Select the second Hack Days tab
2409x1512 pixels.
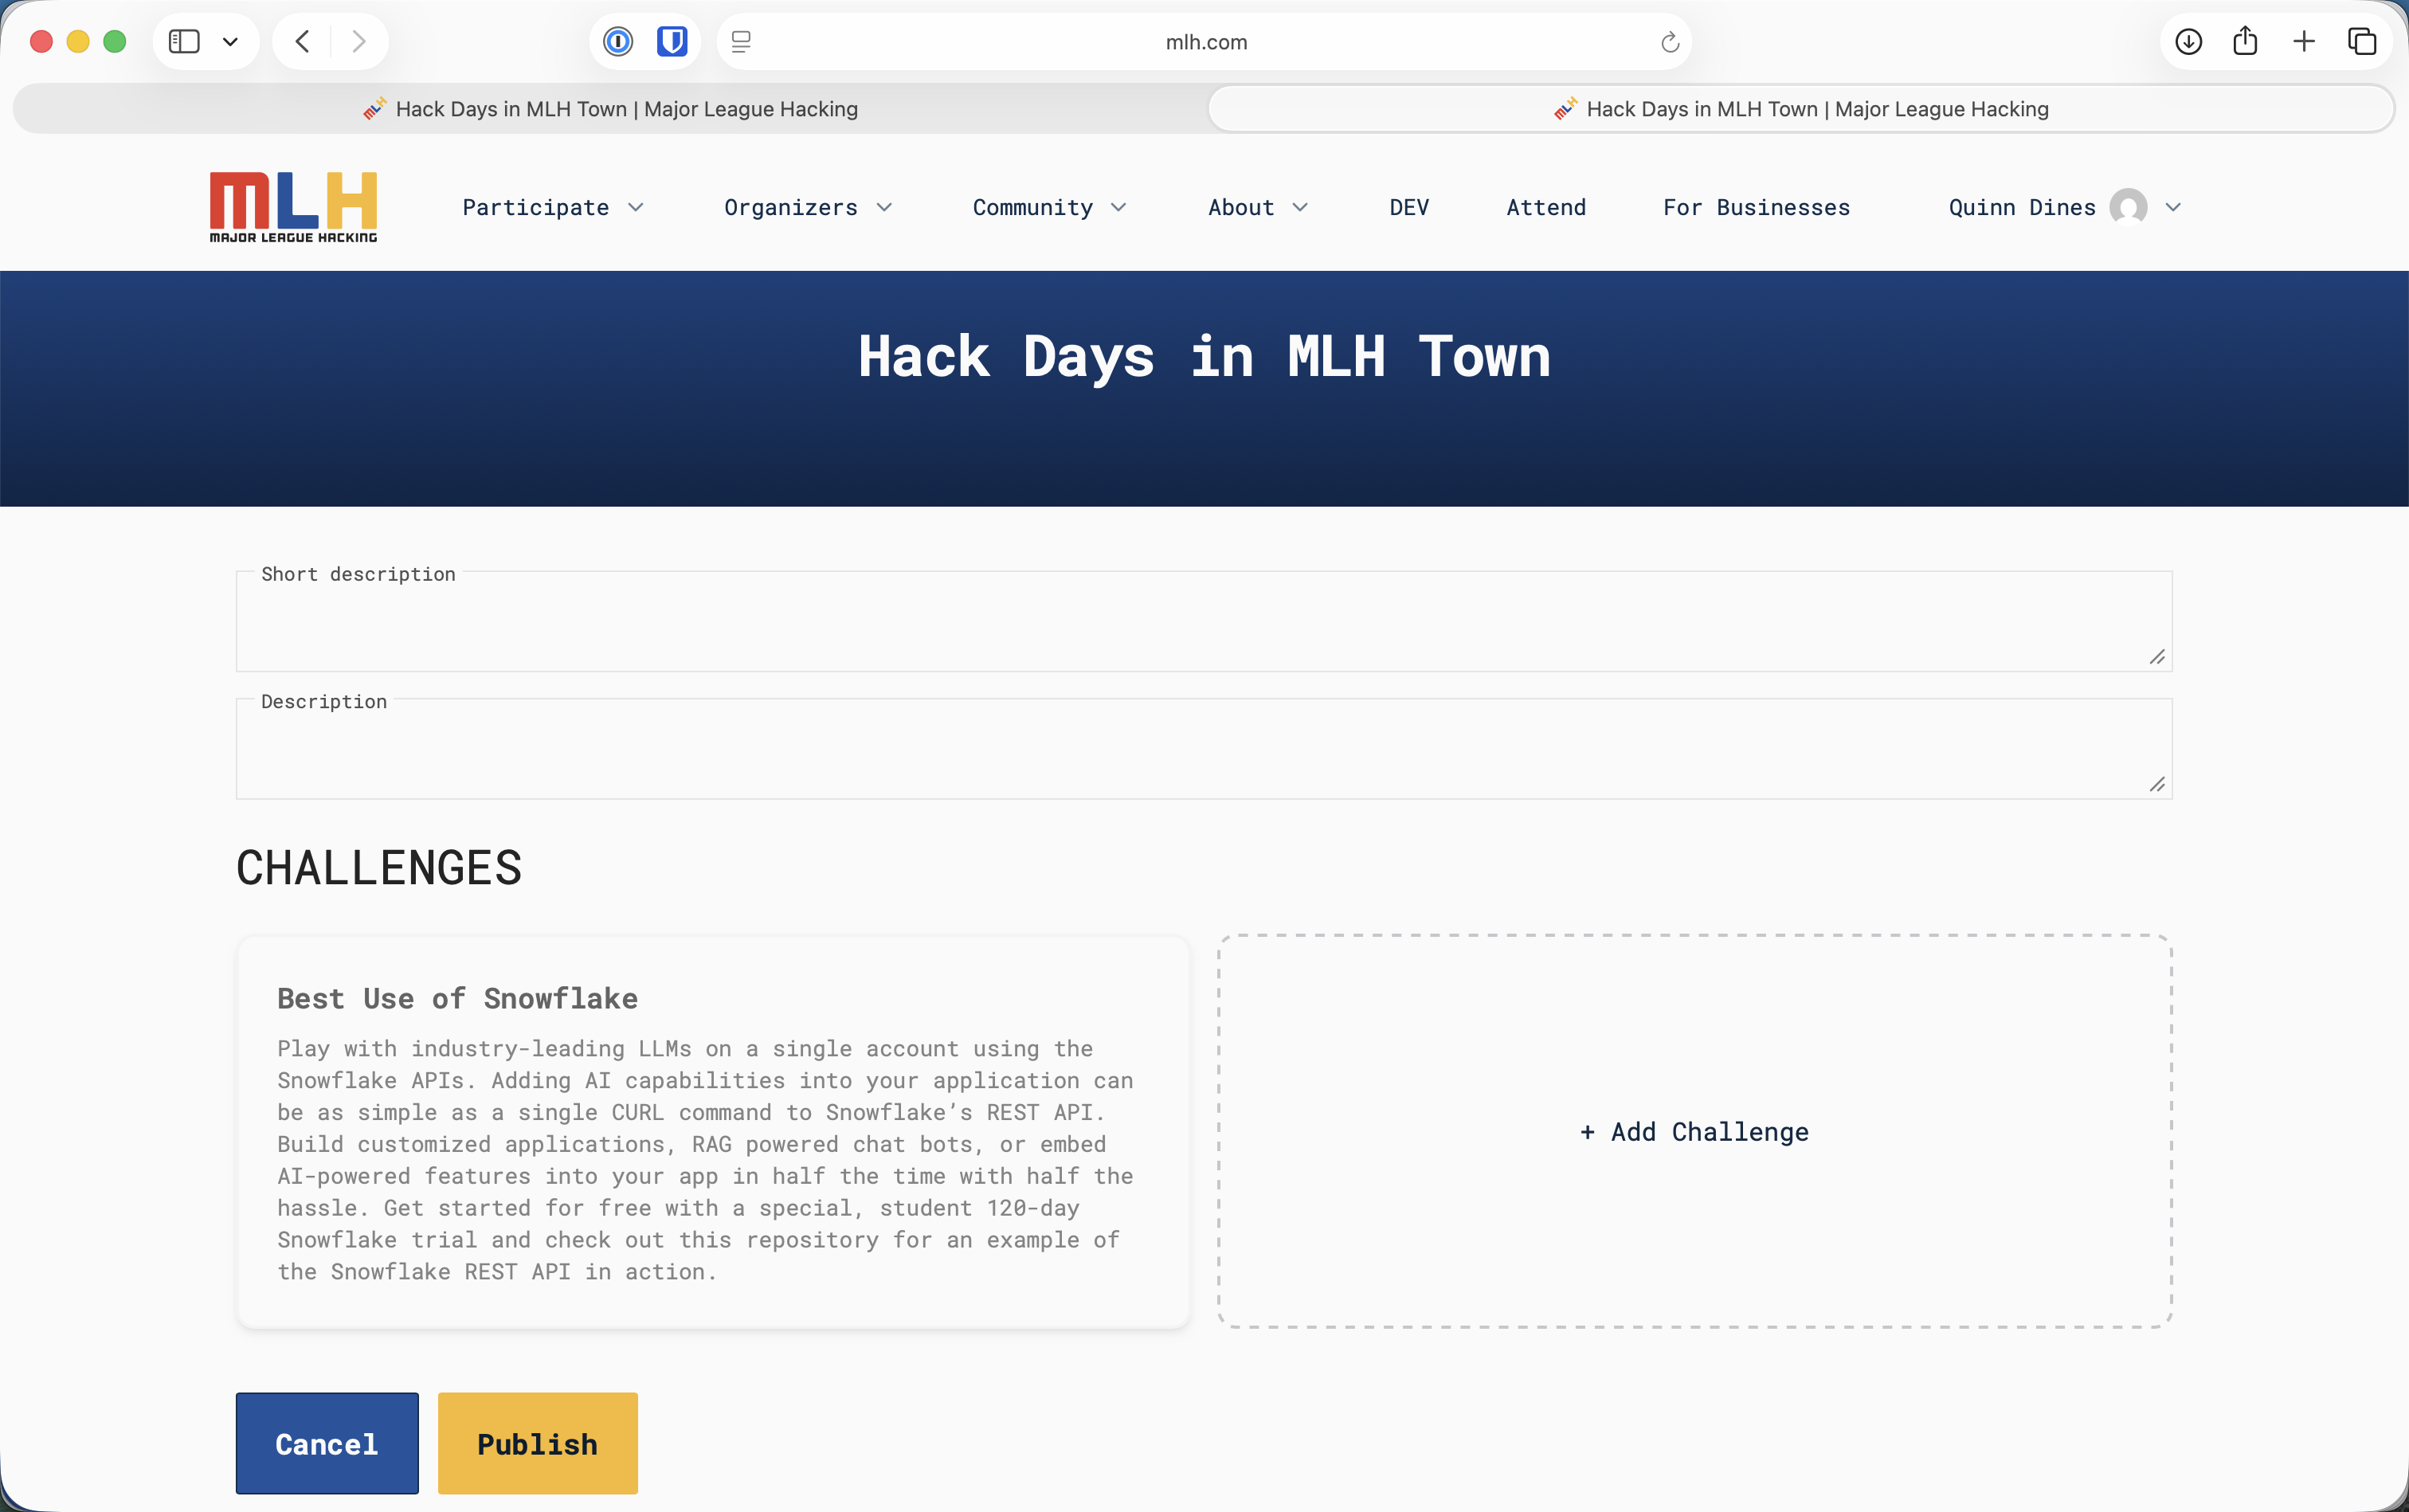tap(1801, 109)
